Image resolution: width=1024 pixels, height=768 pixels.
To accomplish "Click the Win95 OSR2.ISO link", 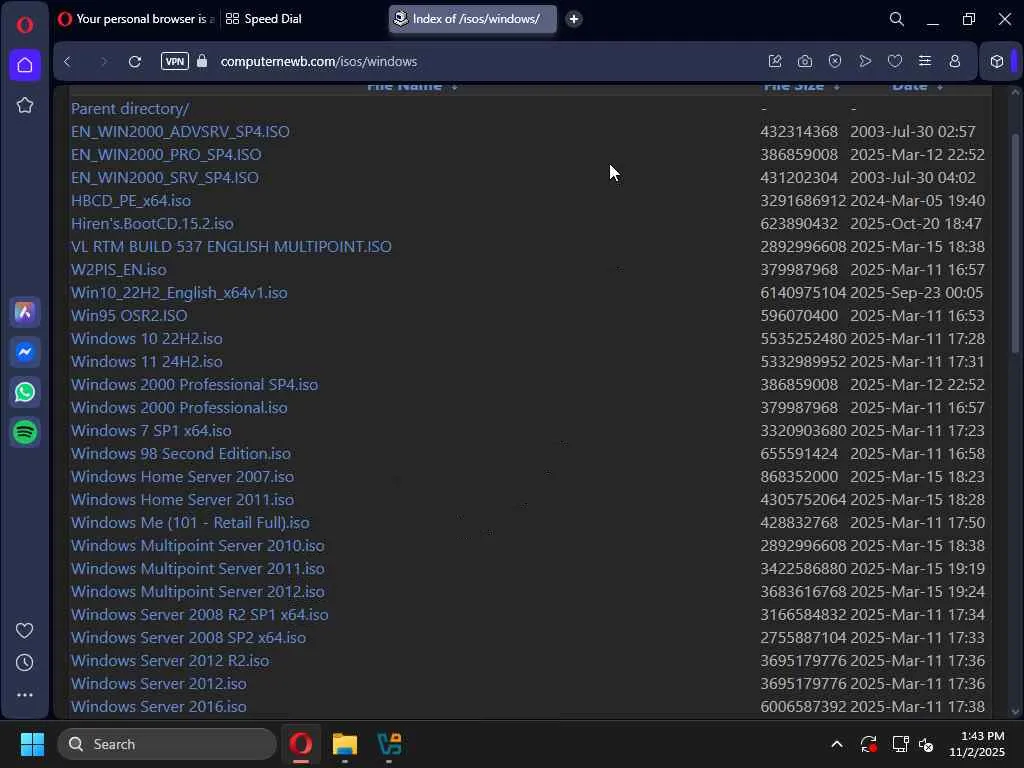I will (129, 315).
